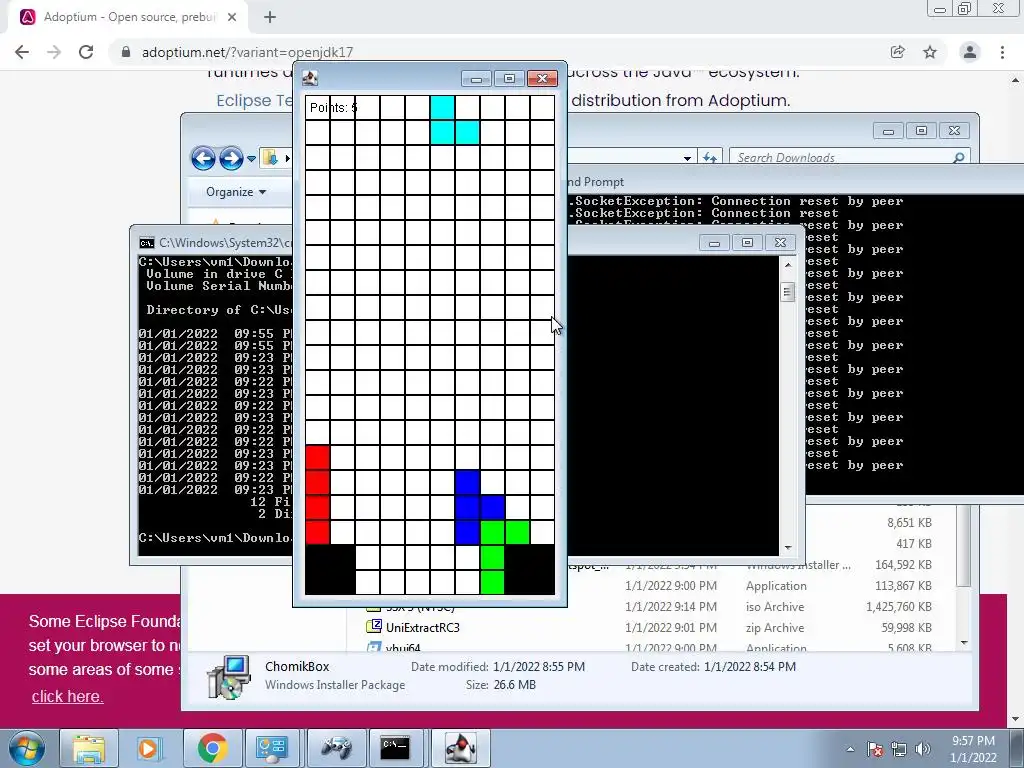
Task: Click the '8,651 KB' size cell
Action: tap(909, 523)
